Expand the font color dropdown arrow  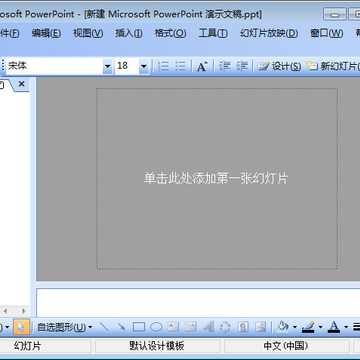pyautogui.click(x=346, y=327)
